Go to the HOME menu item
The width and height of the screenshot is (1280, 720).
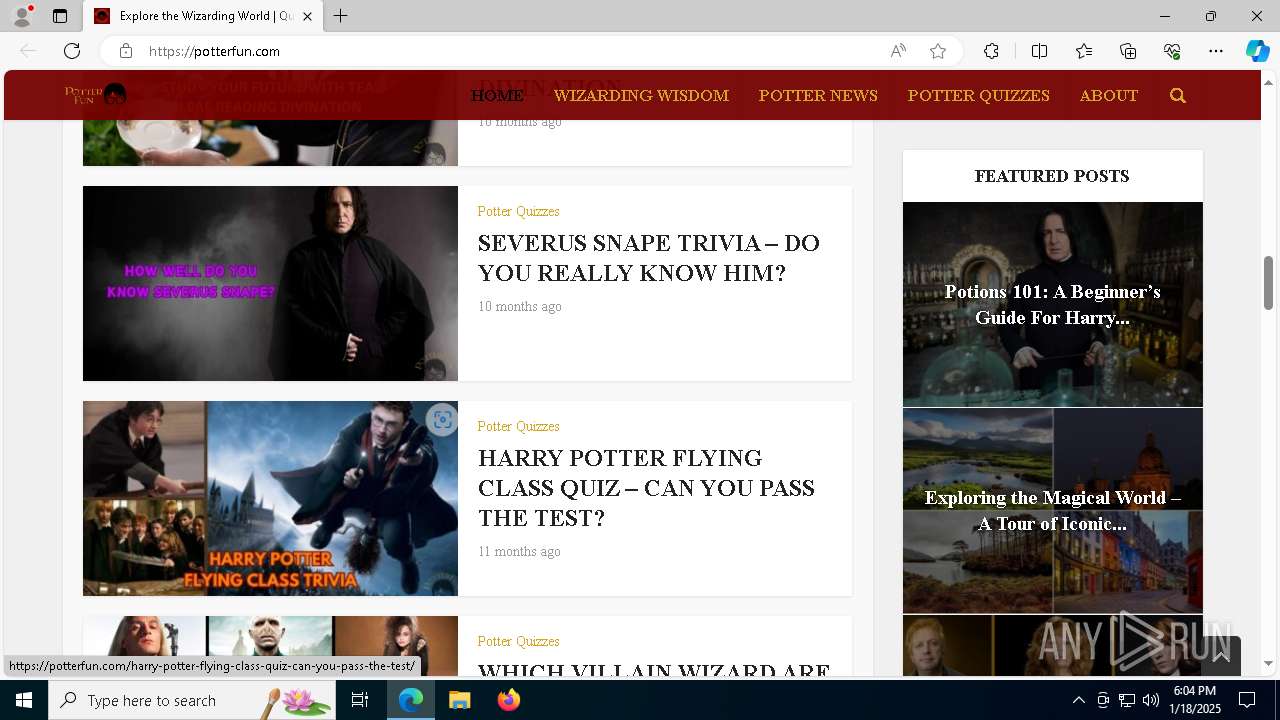point(497,96)
